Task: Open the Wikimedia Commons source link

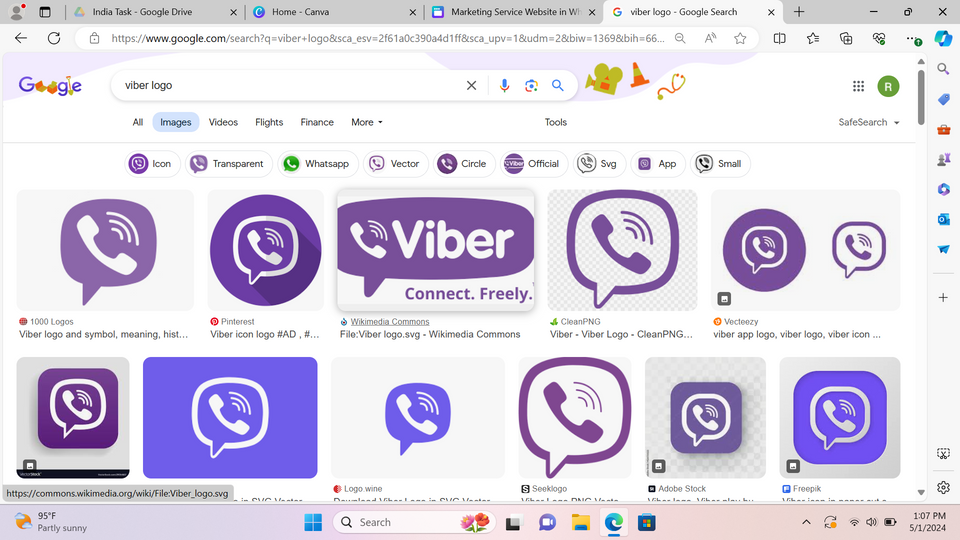Action: click(x=389, y=321)
